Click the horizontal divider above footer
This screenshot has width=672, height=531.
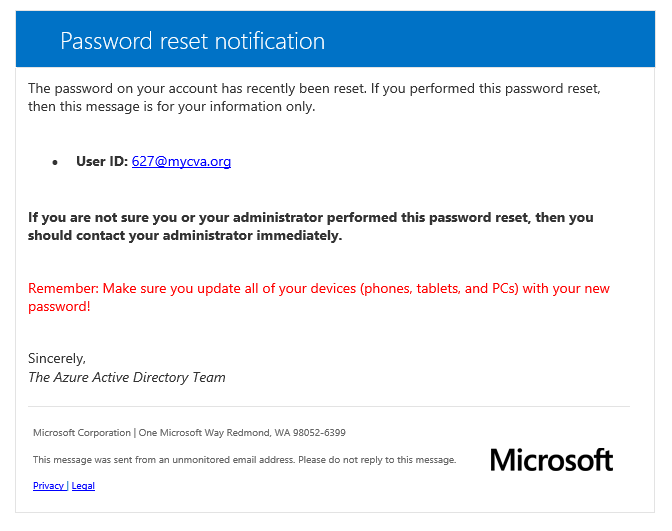329,406
